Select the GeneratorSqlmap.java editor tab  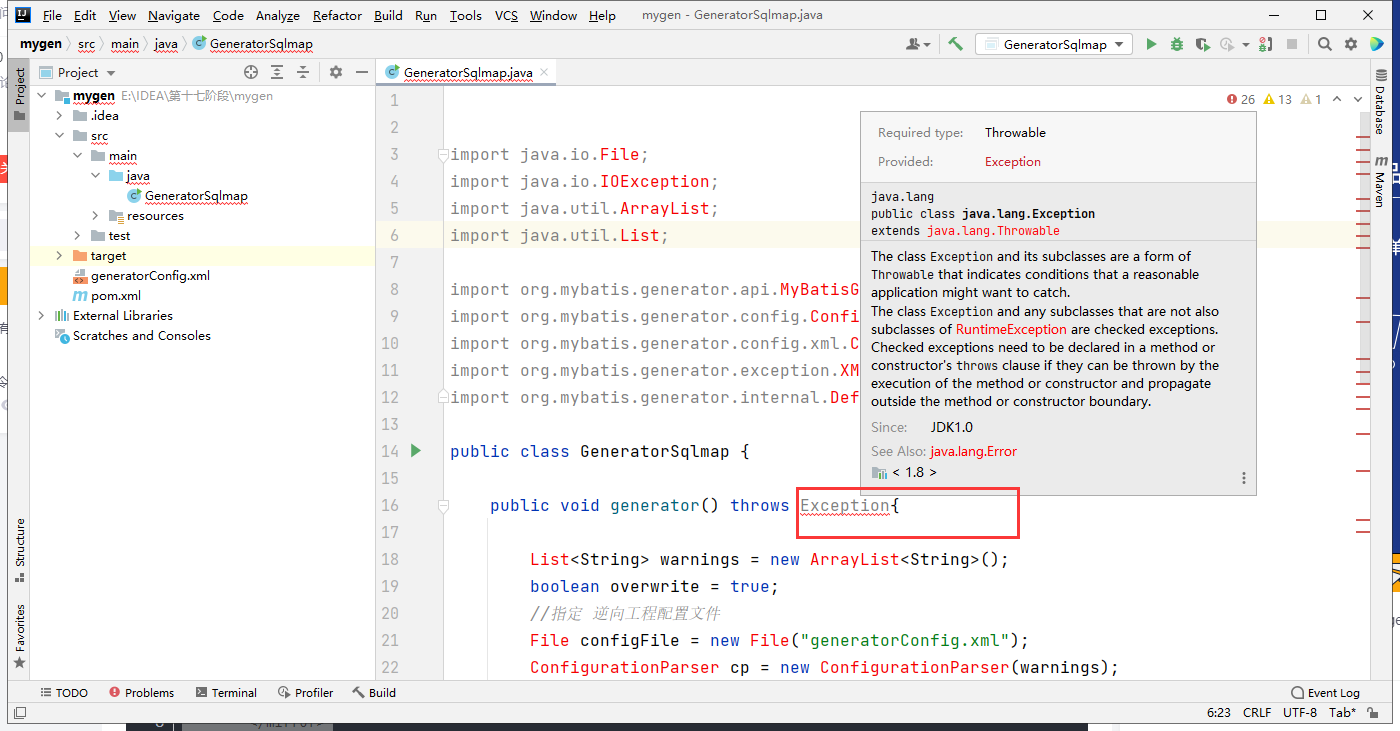pyautogui.click(x=466, y=72)
